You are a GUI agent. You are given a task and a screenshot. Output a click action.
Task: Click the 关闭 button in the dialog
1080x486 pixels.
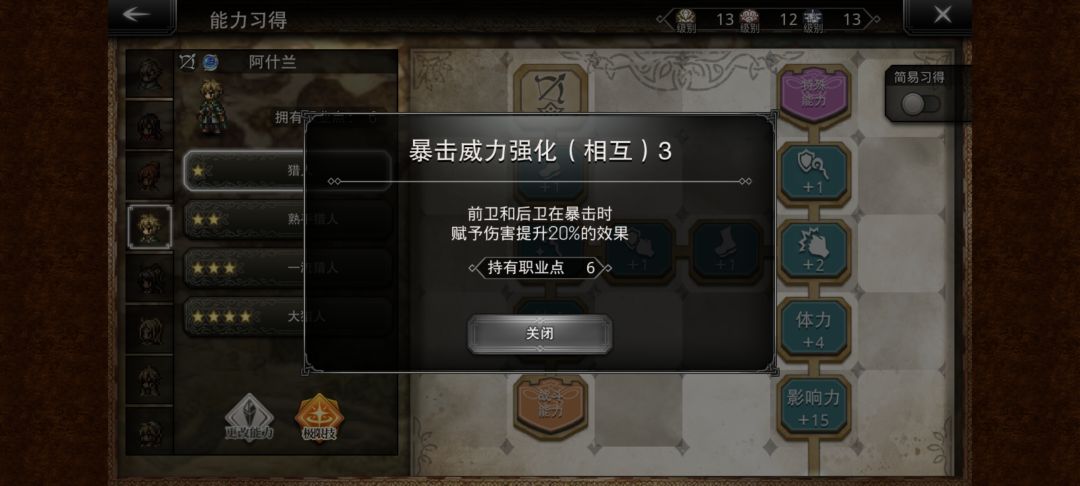point(539,334)
